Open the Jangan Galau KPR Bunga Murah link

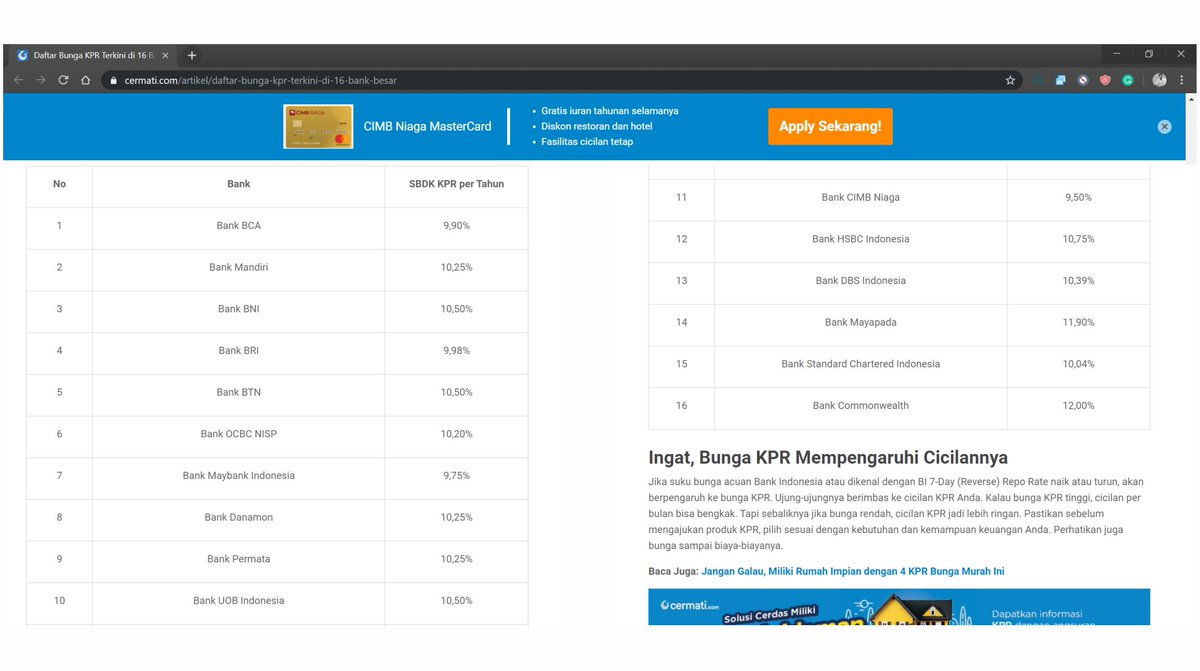point(853,571)
